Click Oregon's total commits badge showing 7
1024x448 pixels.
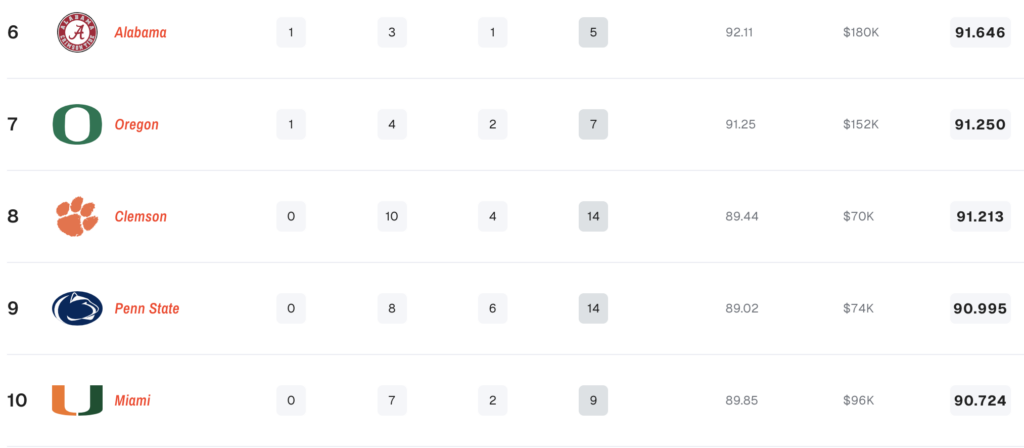click(593, 125)
